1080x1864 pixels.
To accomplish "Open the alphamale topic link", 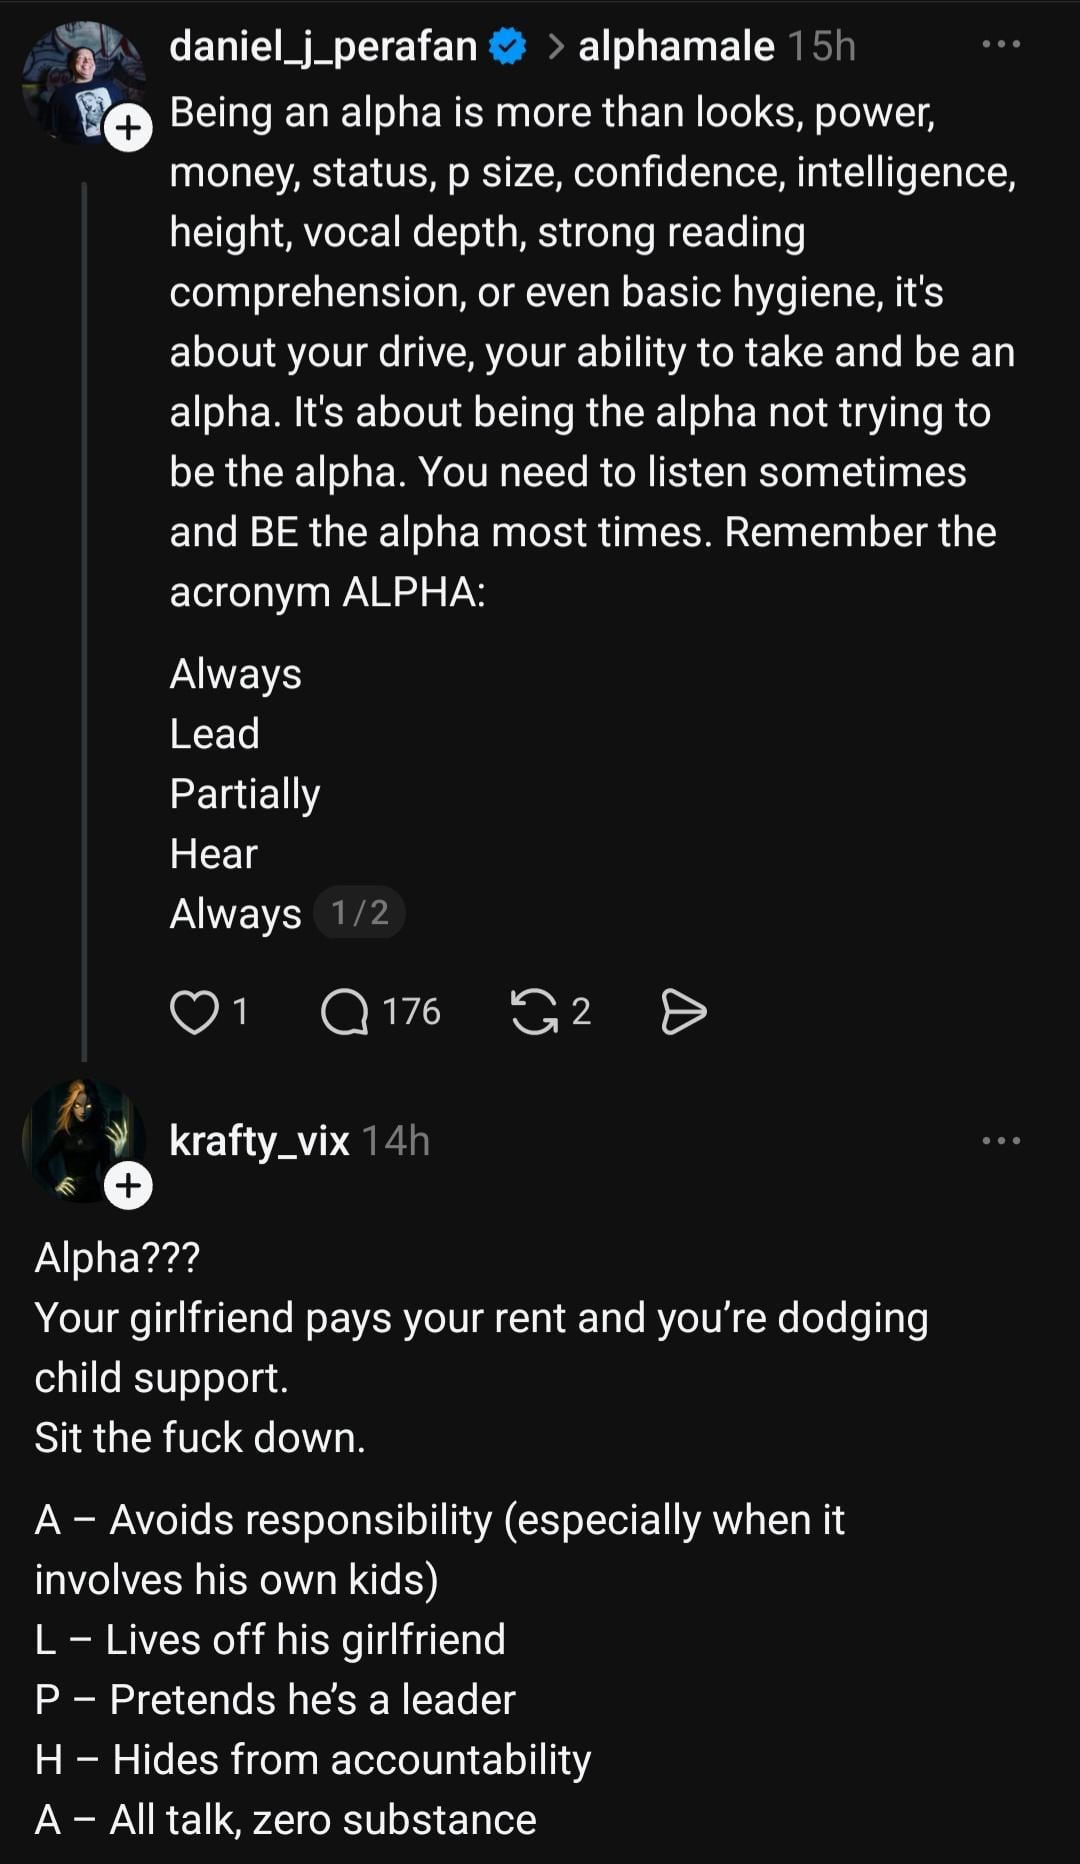I will pyautogui.click(x=676, y=46).
